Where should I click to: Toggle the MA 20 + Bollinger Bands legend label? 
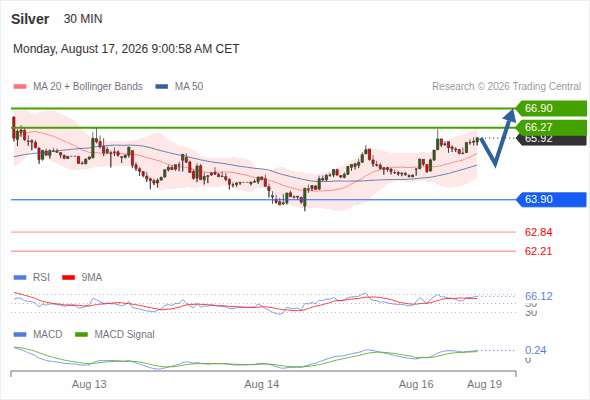pyautogui.click(x=88, y=87)
